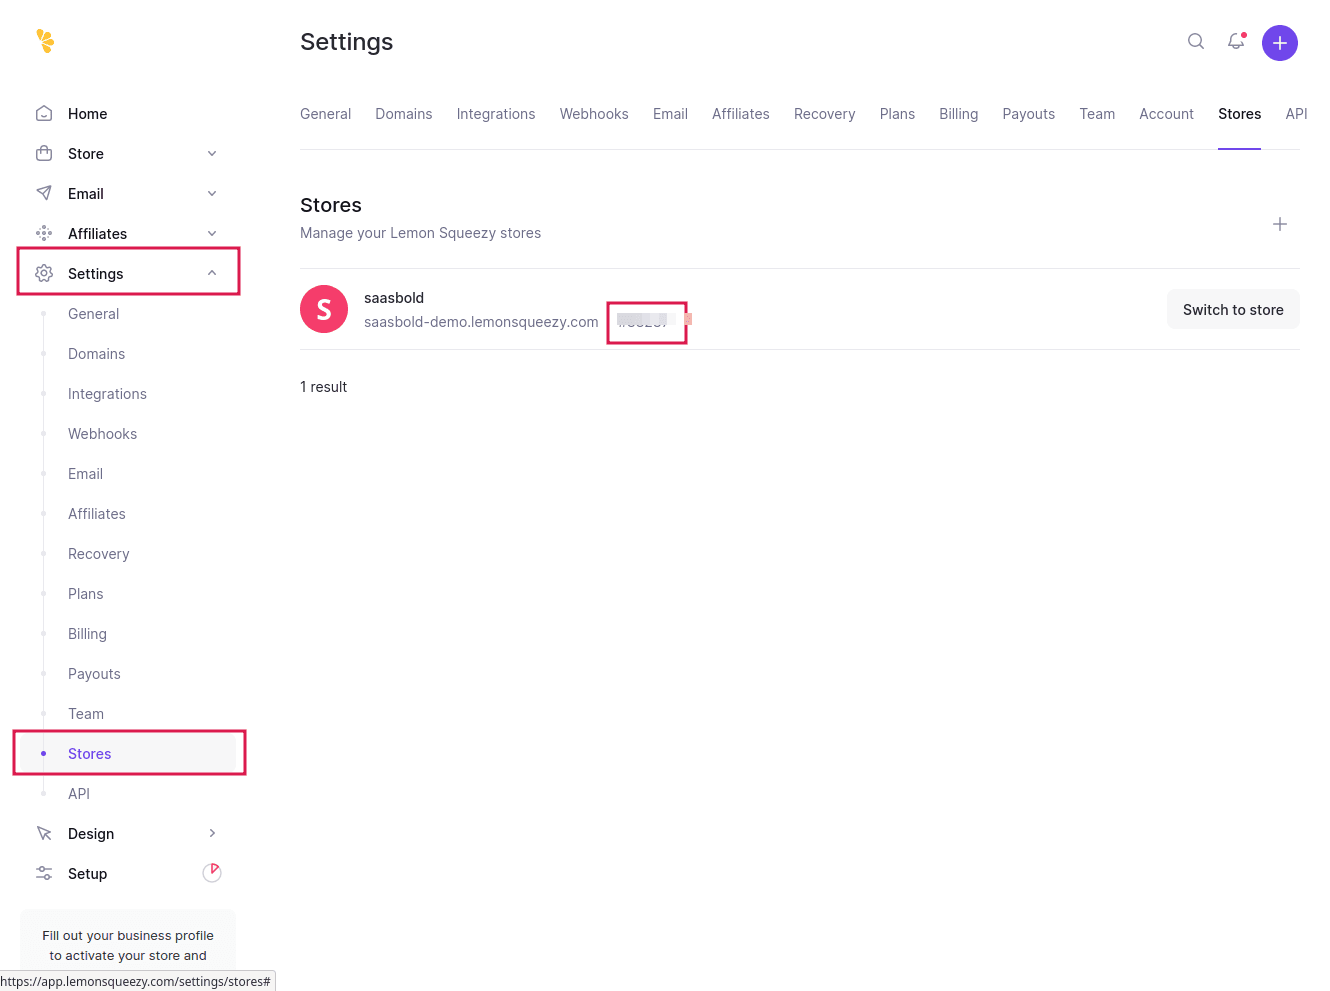The height and width of the screenshot is (991, 1330).
Task: Switch to the Webhooks tab
Action: 594,114
